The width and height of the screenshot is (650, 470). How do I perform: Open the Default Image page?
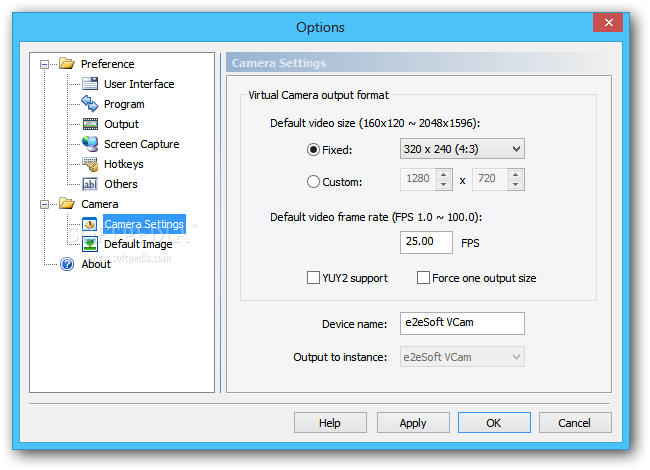[138, 244]
